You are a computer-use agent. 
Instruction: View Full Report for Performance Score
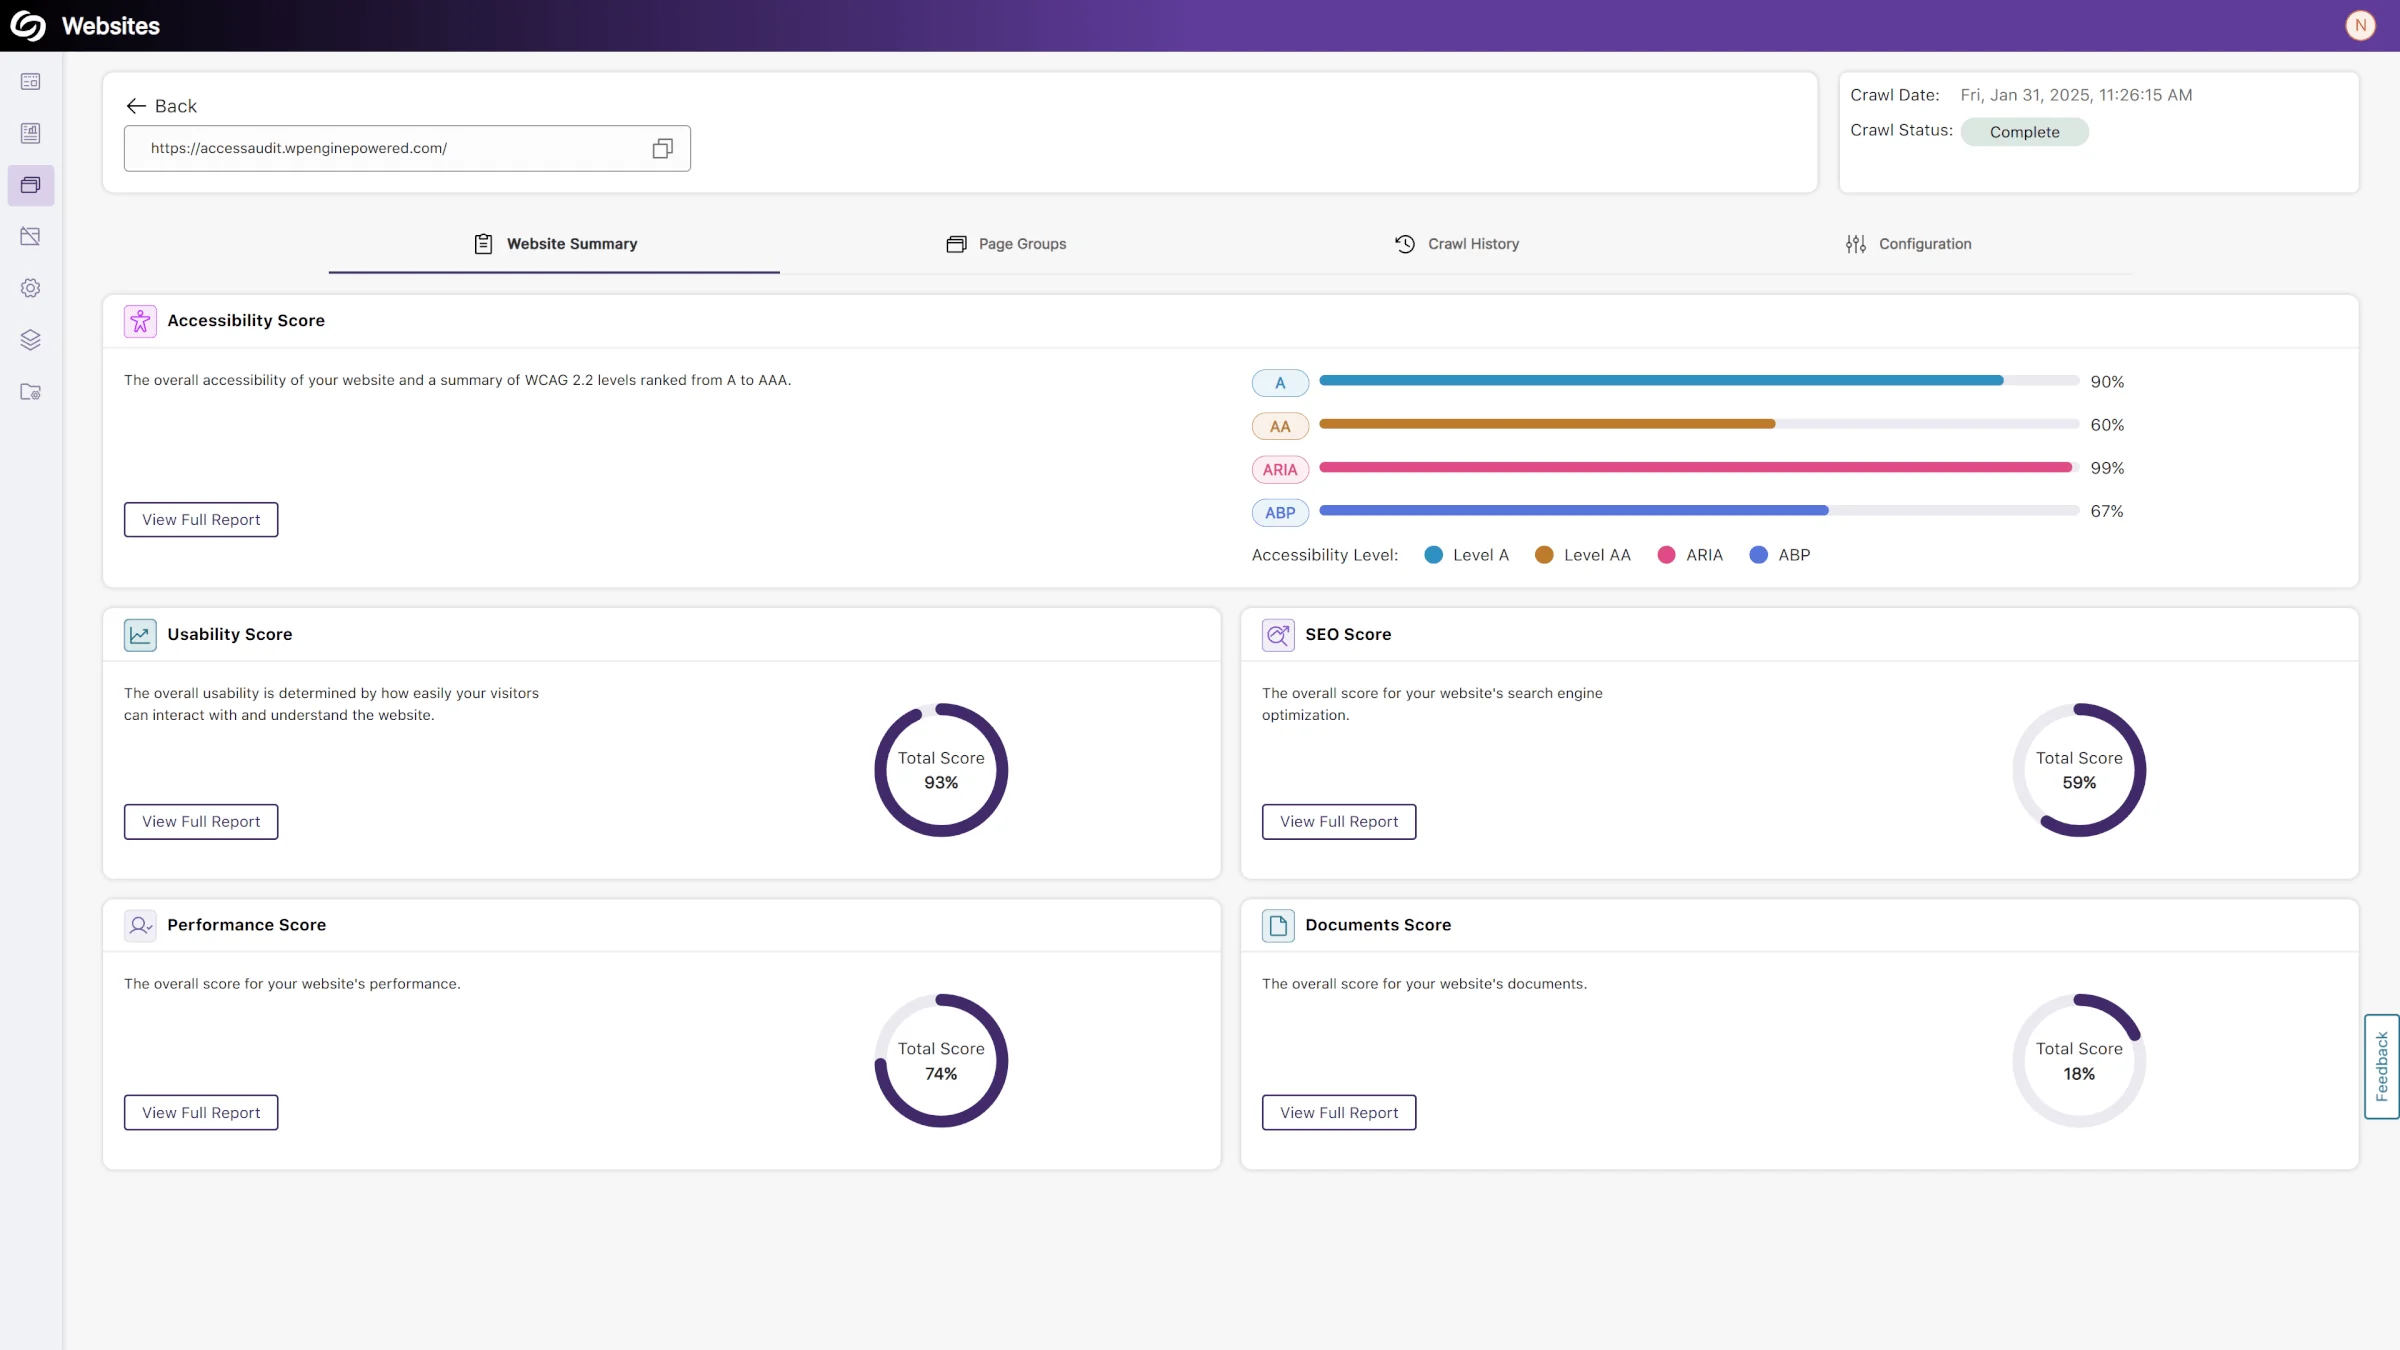point(201,1113)
